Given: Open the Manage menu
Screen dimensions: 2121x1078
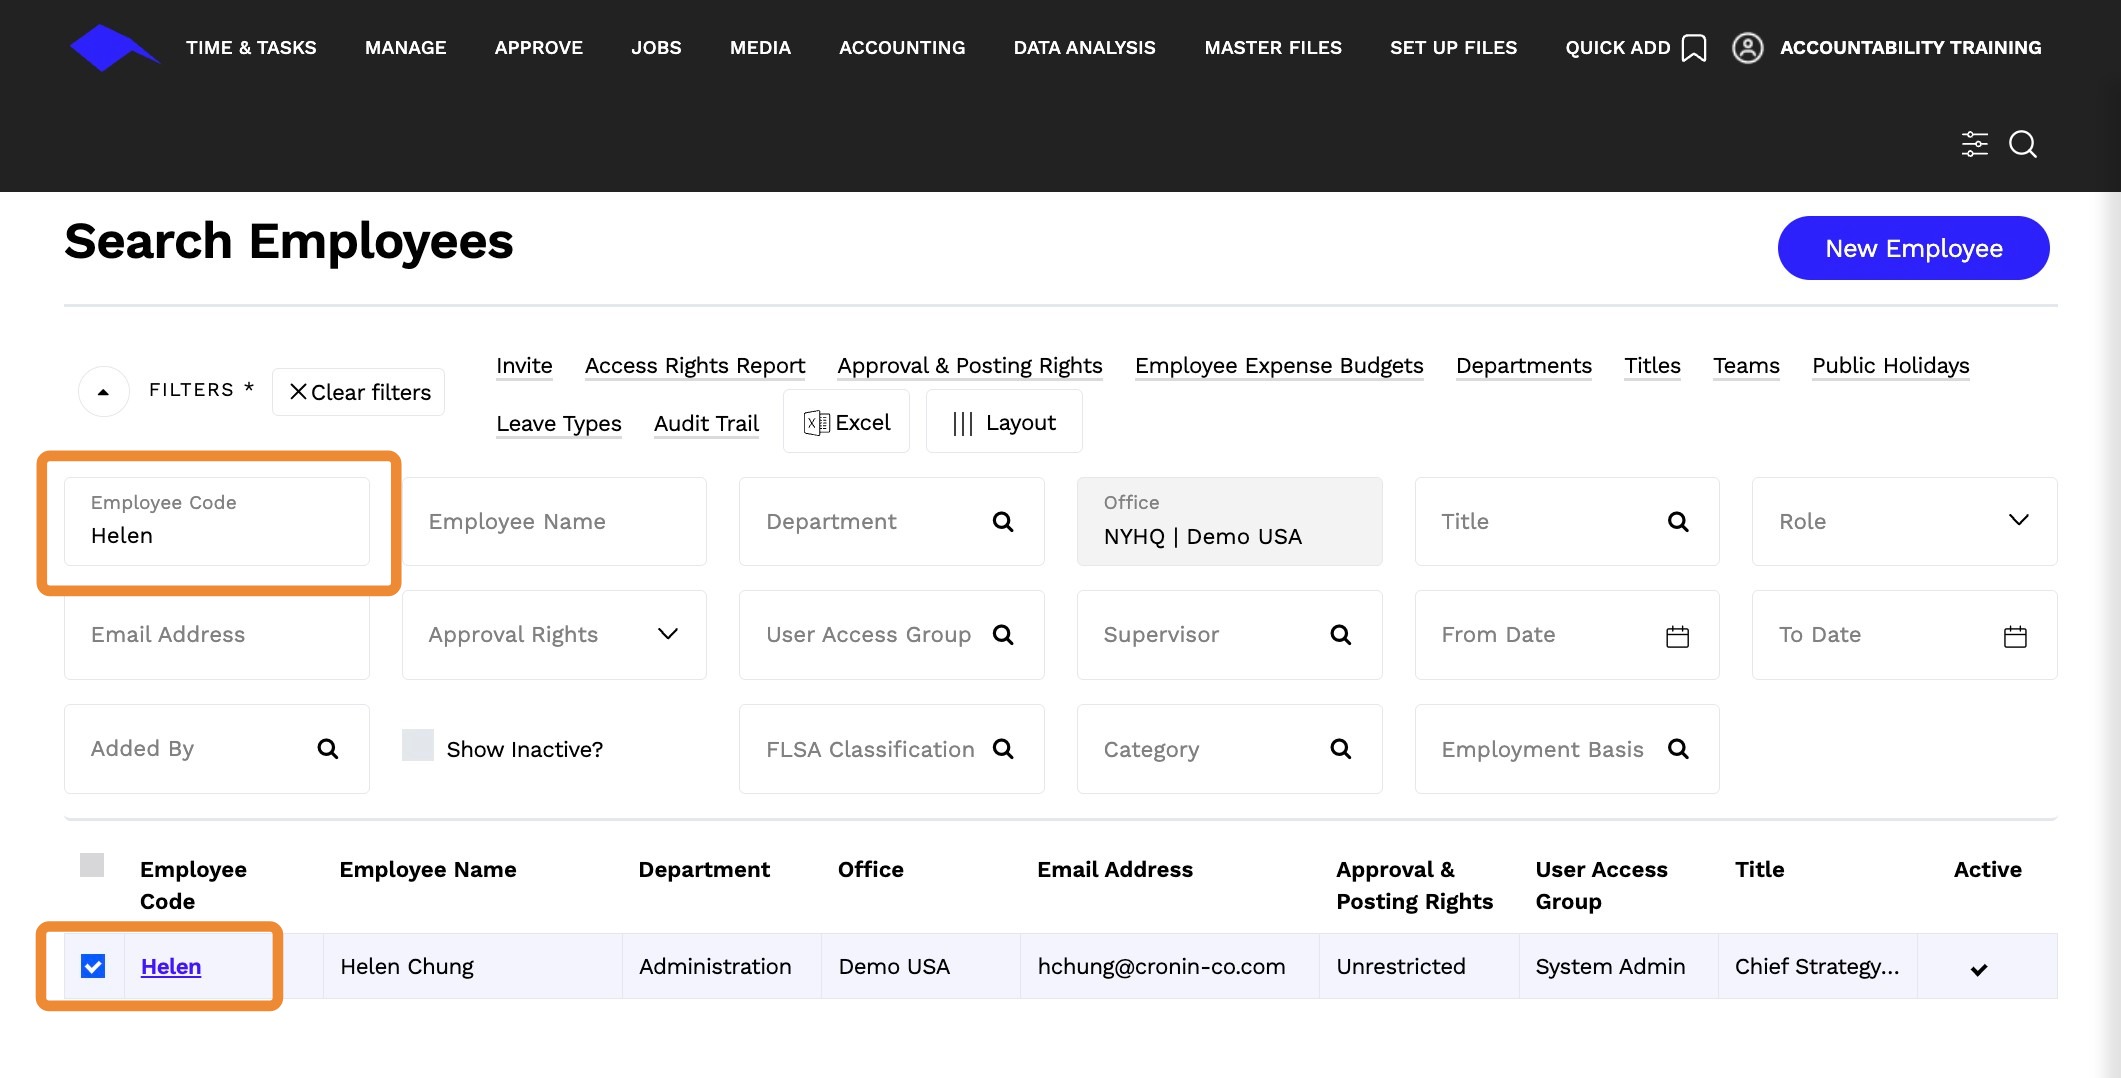Looking at the screenshot, I should pos(406,47).
